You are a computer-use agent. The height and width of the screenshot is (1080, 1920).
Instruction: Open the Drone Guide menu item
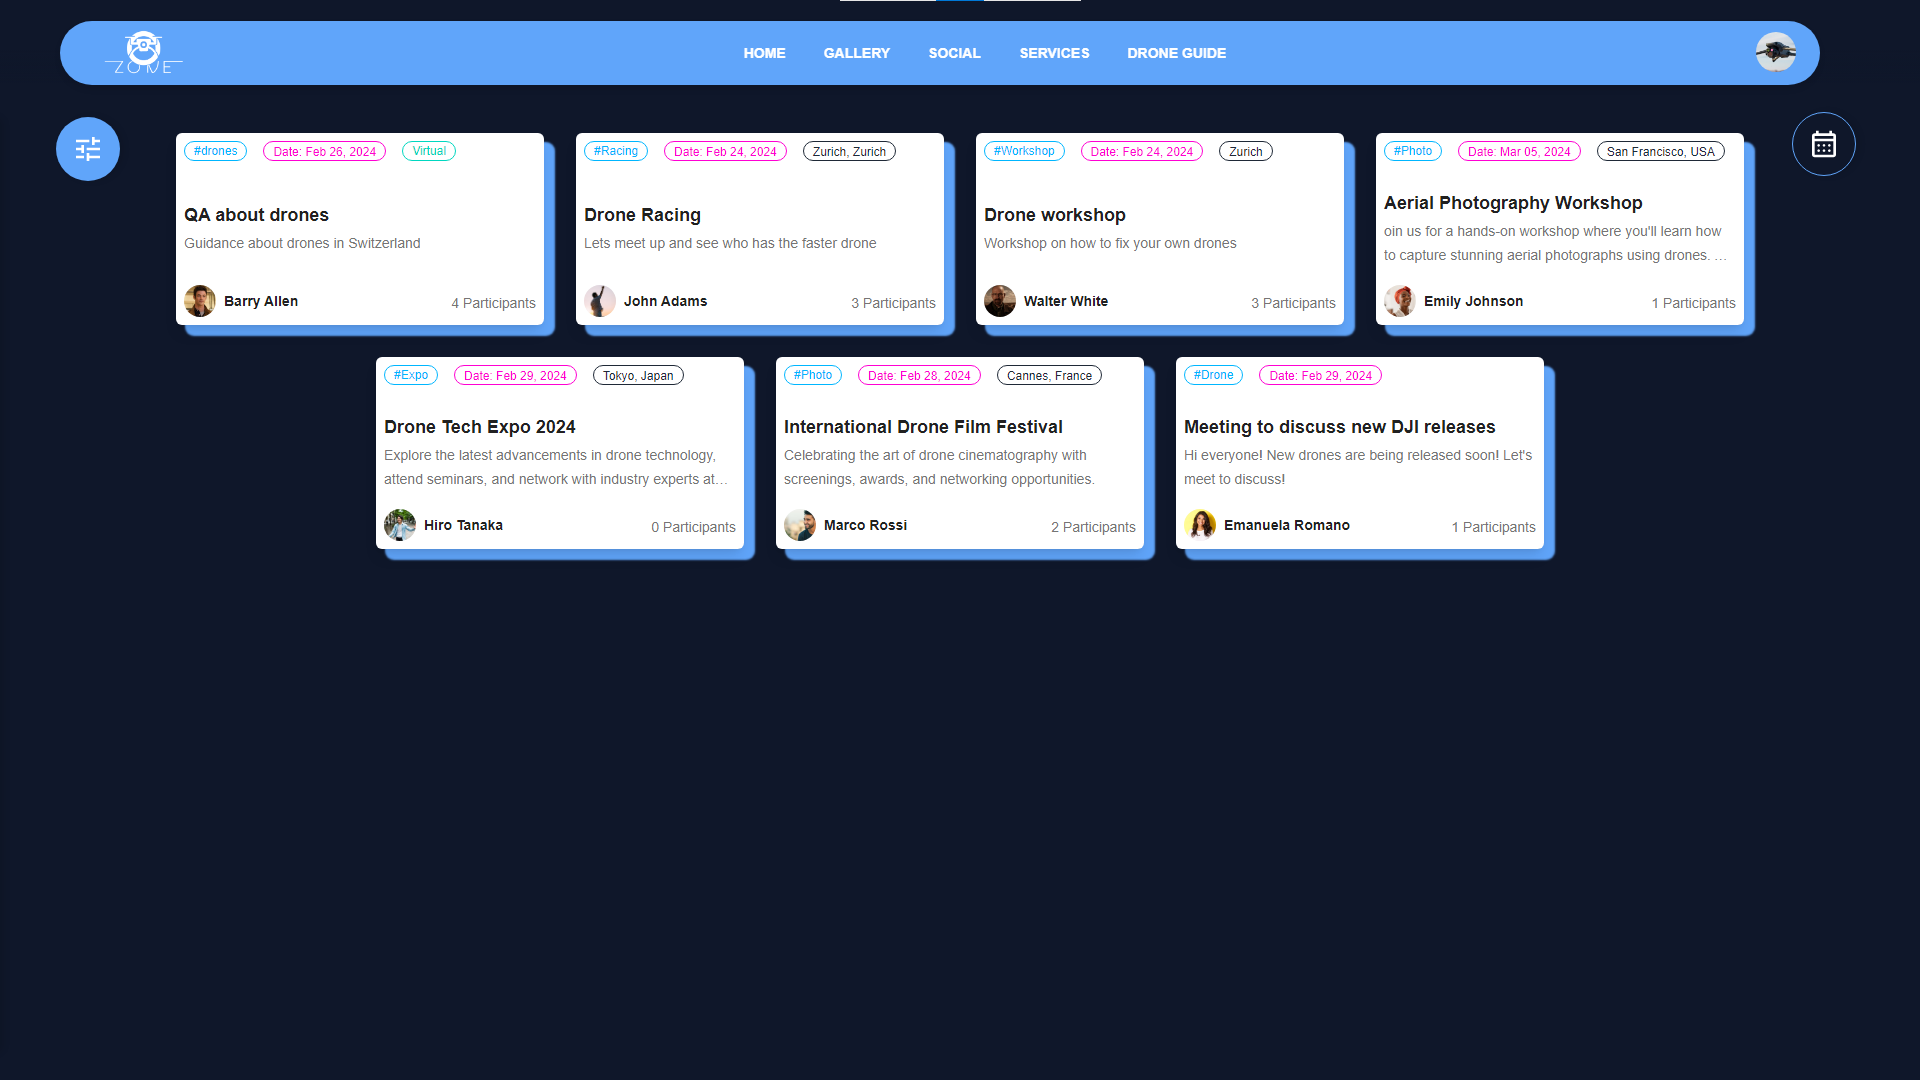tap(1176, 53)
